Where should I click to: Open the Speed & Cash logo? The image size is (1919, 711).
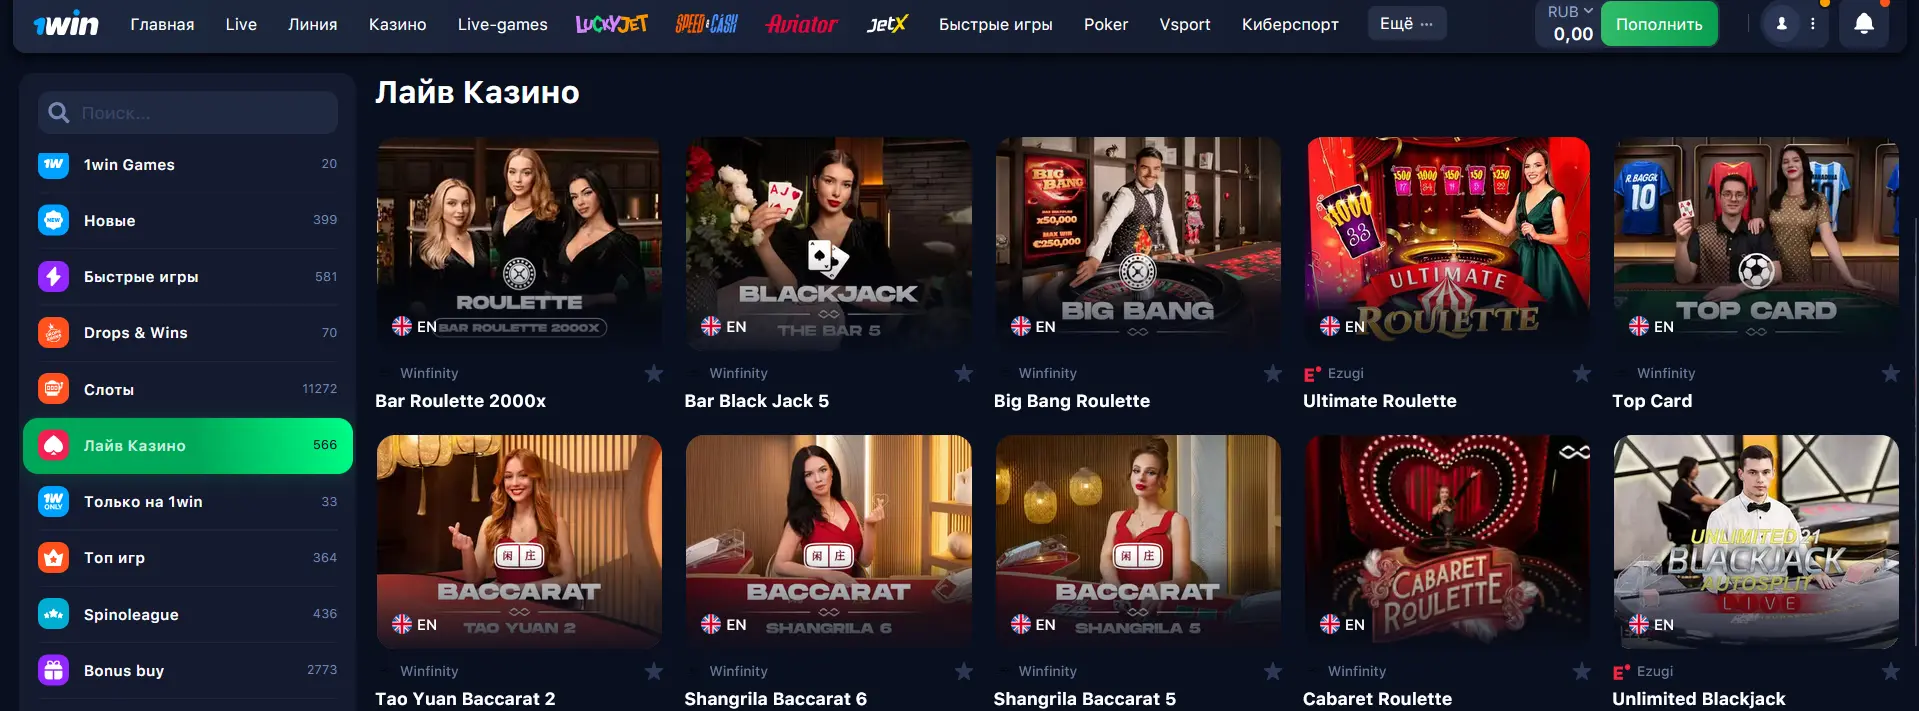click(x=706, y=24)
